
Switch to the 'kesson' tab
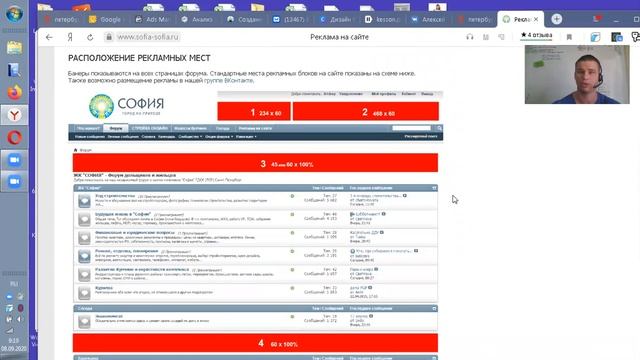(x=382, y=19)
